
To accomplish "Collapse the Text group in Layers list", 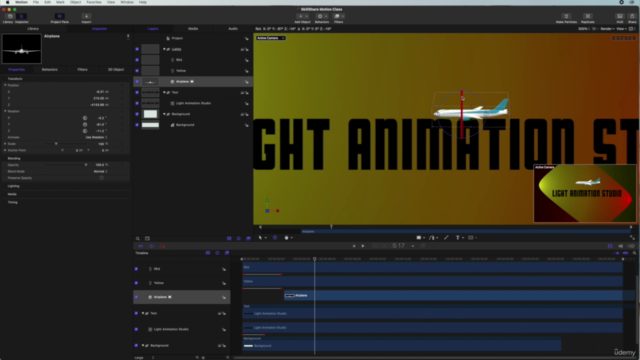I will (x=164, y=92).
